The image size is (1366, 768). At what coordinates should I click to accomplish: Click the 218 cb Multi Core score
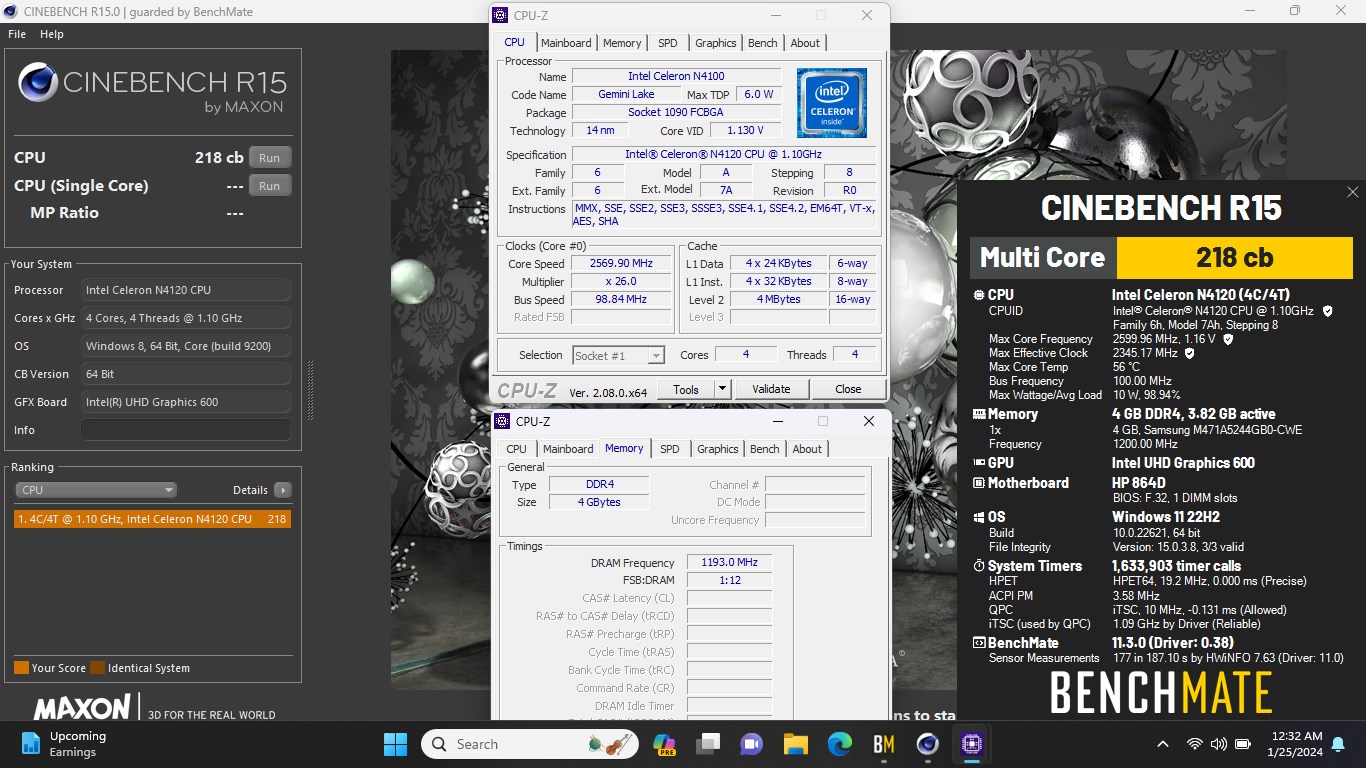click(1234, 257)
